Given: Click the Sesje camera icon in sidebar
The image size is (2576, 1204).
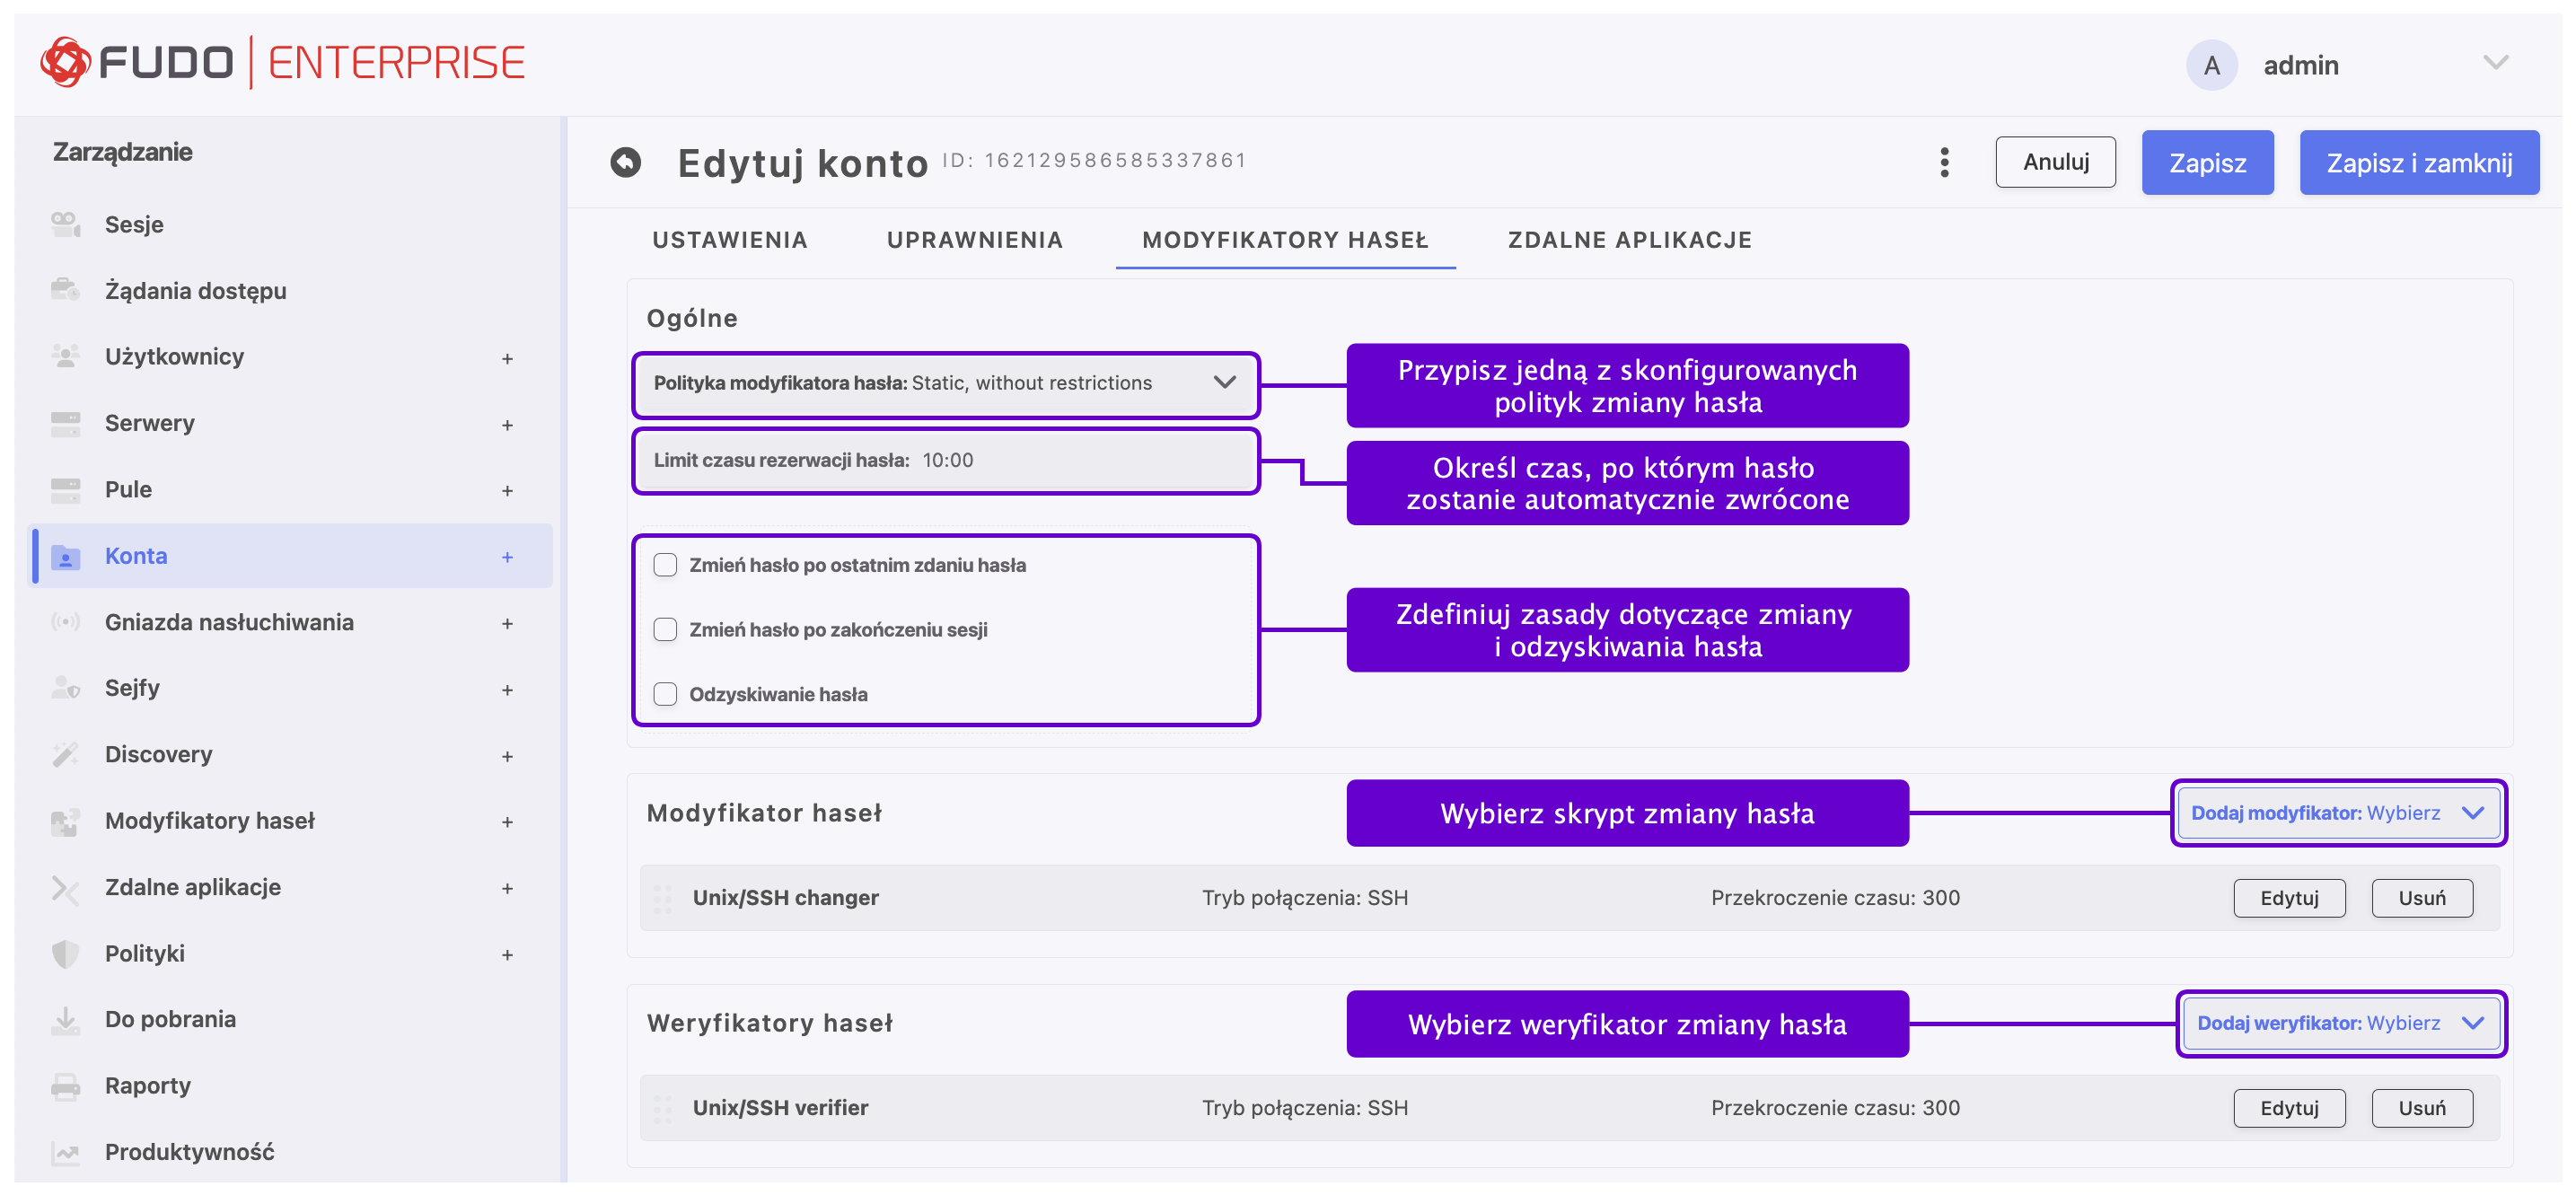Looking at the screenshot, I should click(66, 224).
